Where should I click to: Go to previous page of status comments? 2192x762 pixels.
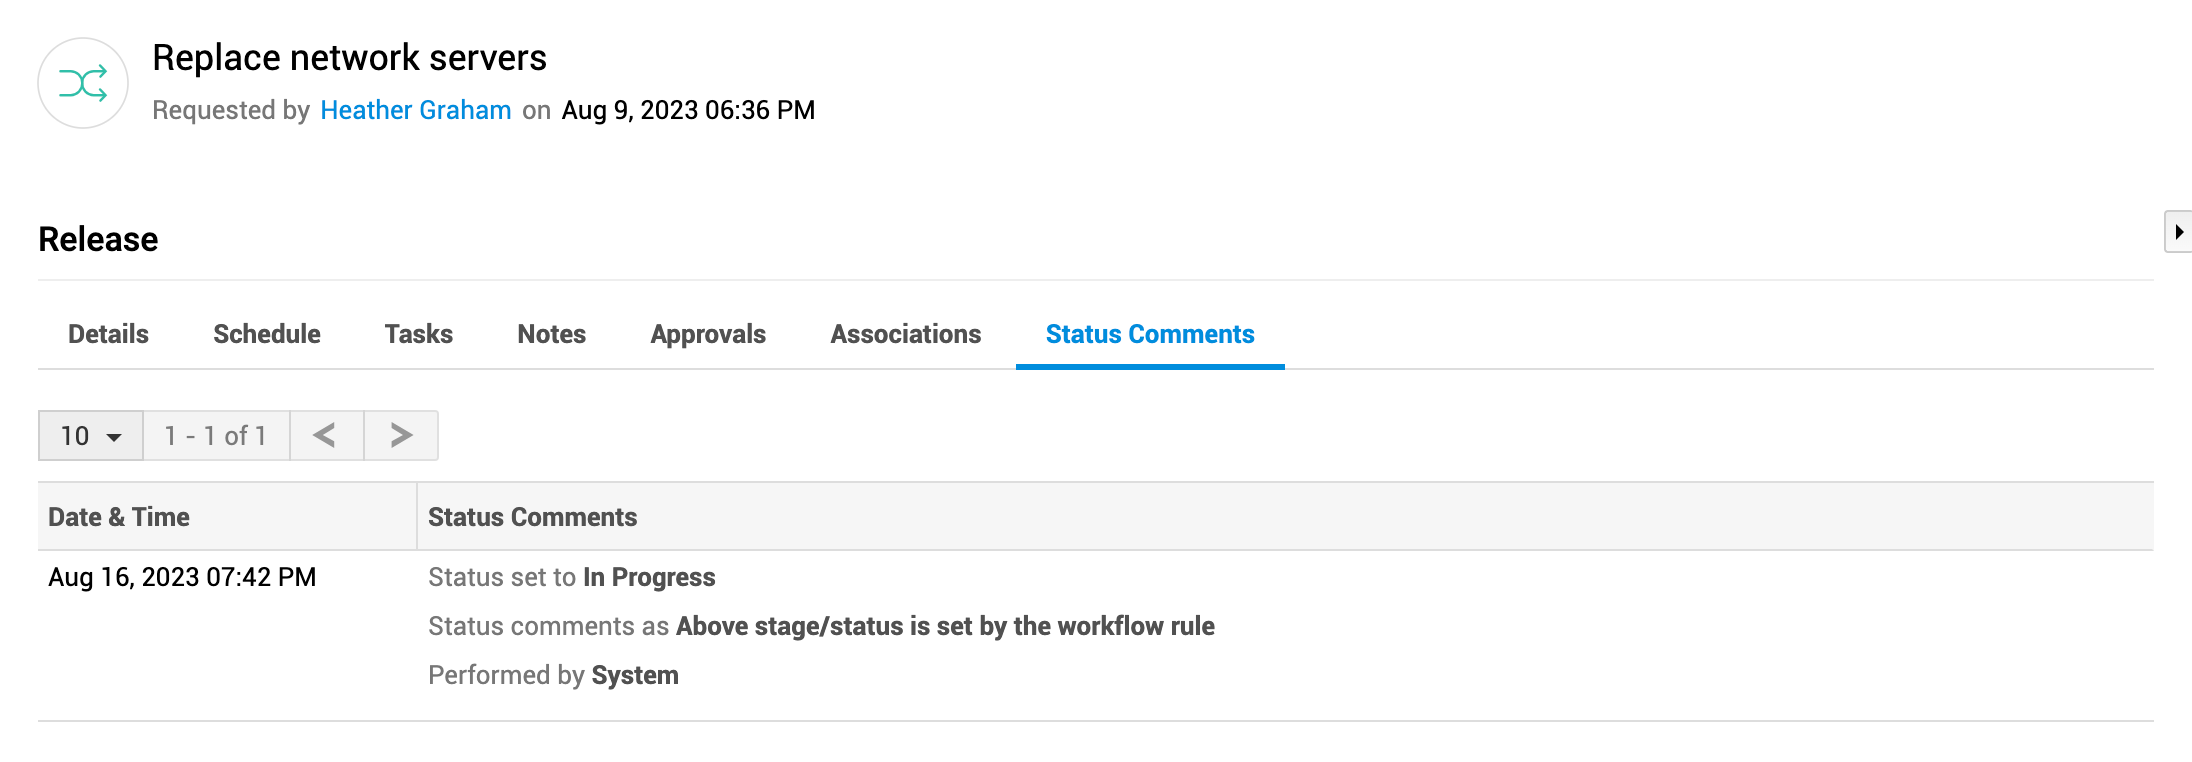[x=326, y=435]
